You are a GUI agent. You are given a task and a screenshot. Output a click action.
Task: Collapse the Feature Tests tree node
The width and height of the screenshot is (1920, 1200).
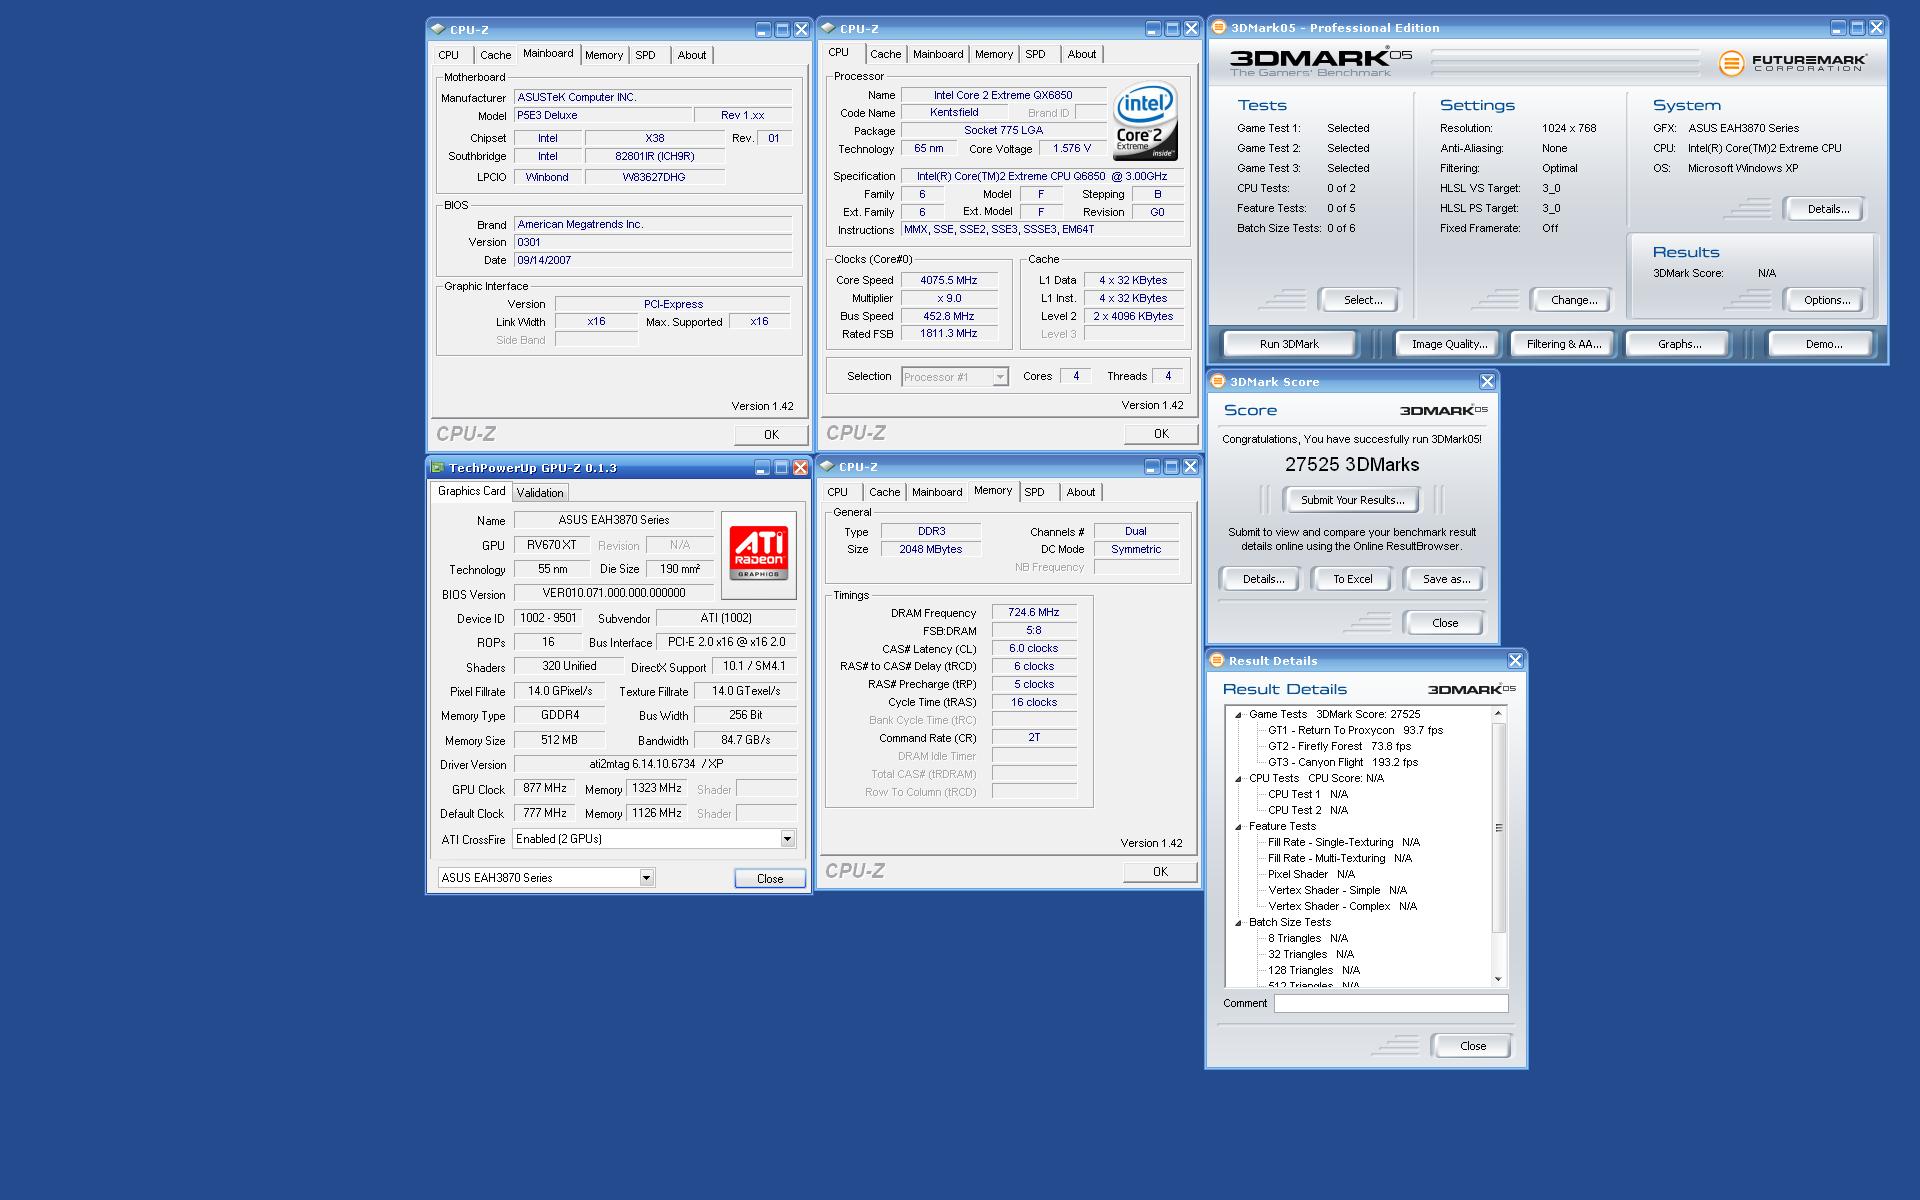click(1238, 826)
